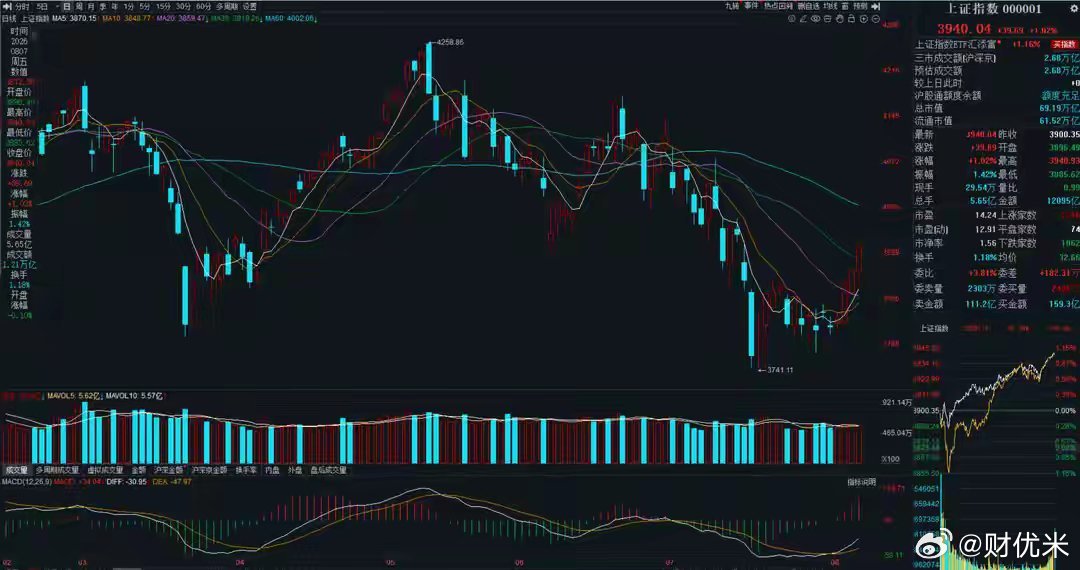Click the 上证指数 mini intraday chart label
Viewport: 1080px width, 570px height.
pyautogui.click(x=935, y=328)
